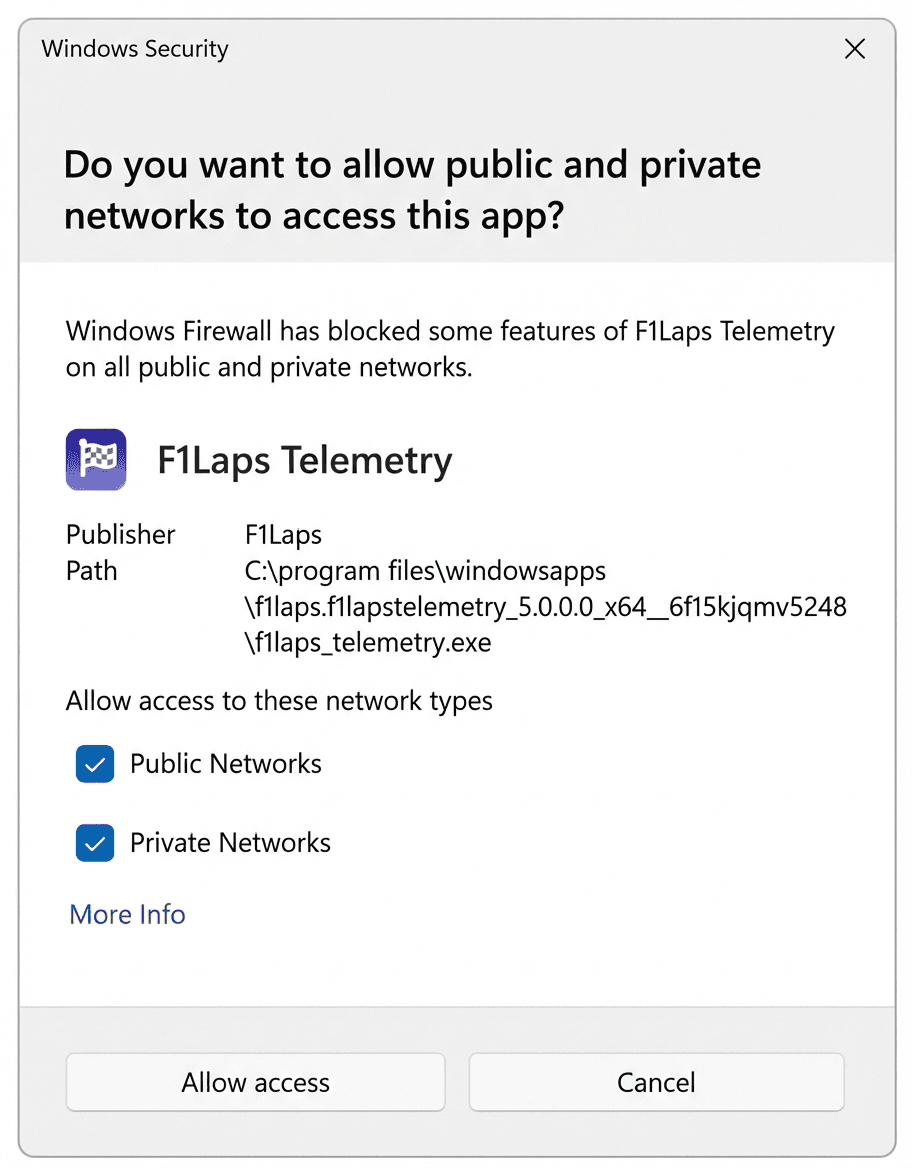Toggle Private Networks permission off
This screenshot has width=912, height=1168.
94,842
